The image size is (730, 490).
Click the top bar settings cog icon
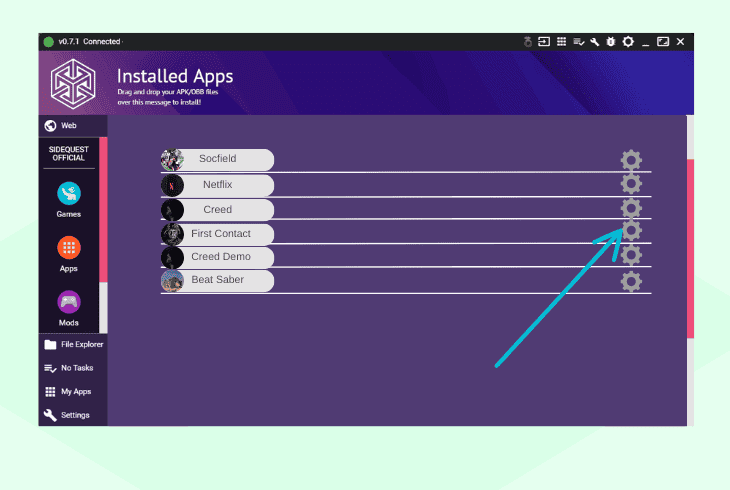click(x=628, y=41)
